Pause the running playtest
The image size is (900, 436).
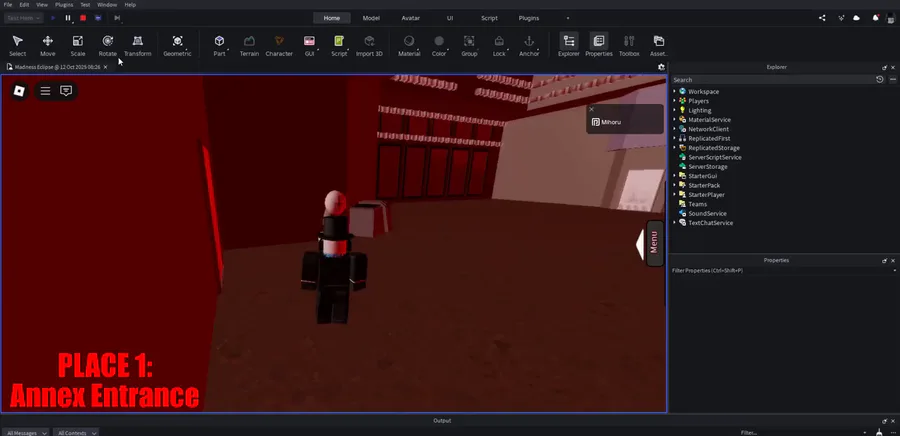68,18
